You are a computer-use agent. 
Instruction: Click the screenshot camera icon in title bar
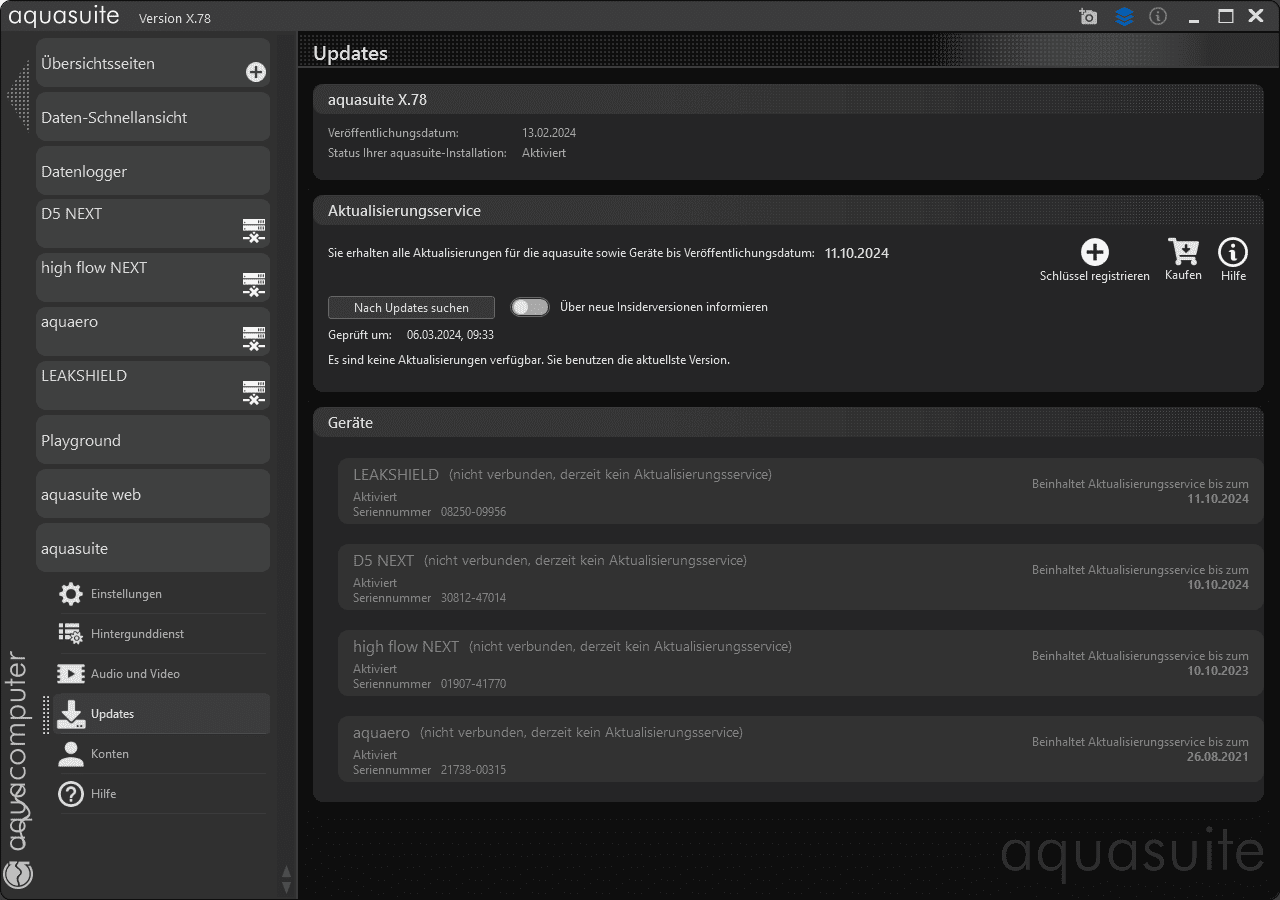coord(1088,17)
